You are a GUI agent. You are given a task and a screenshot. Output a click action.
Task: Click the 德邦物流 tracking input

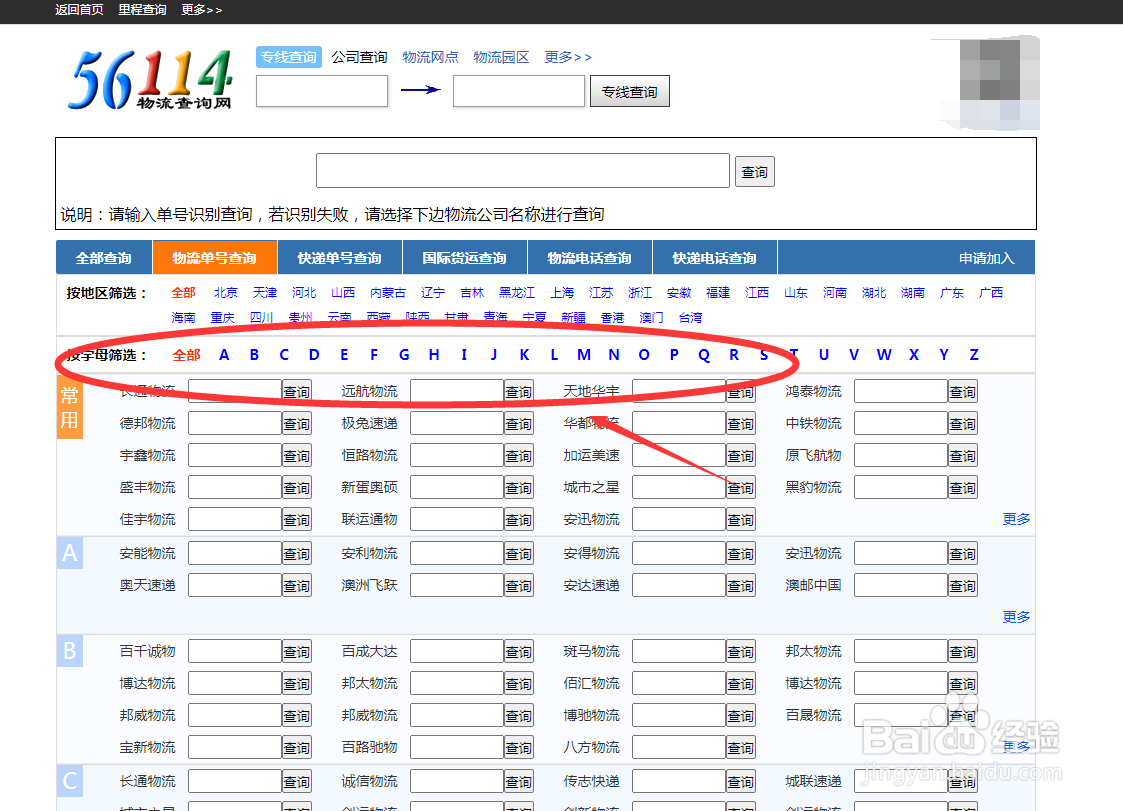pos(235,423)
